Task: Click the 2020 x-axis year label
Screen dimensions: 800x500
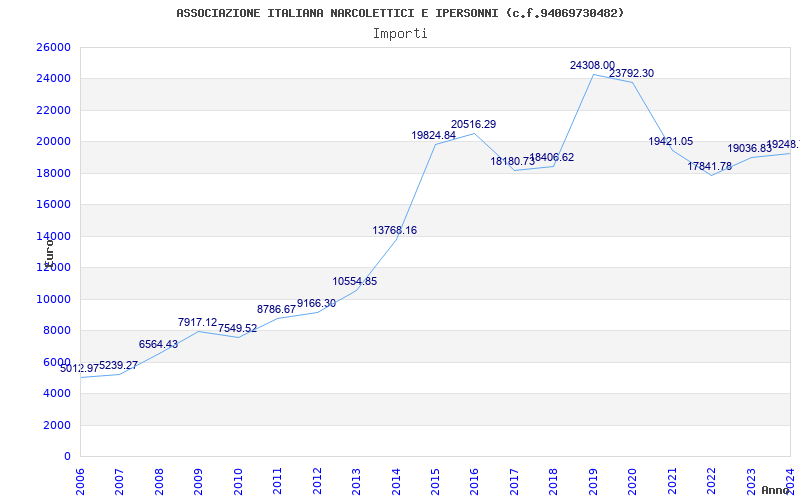Action: [633, 482]
